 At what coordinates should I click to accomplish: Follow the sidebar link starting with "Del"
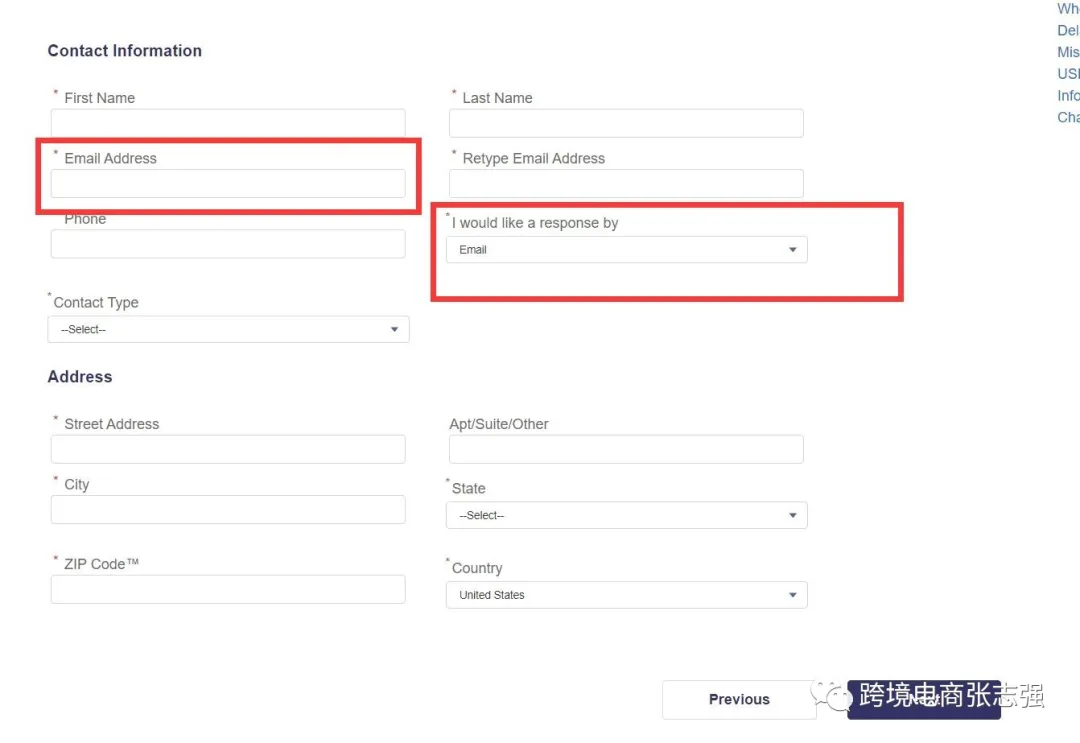pyautogui.click(x=1068, y=31)
